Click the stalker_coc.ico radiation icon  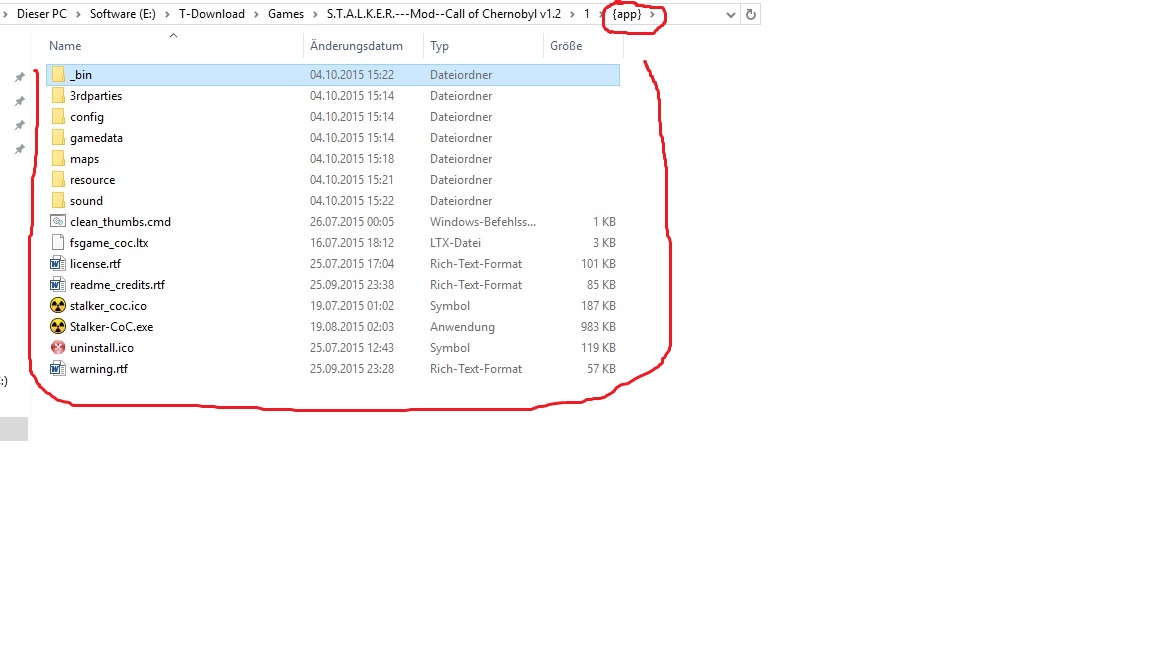coord(58,306)
